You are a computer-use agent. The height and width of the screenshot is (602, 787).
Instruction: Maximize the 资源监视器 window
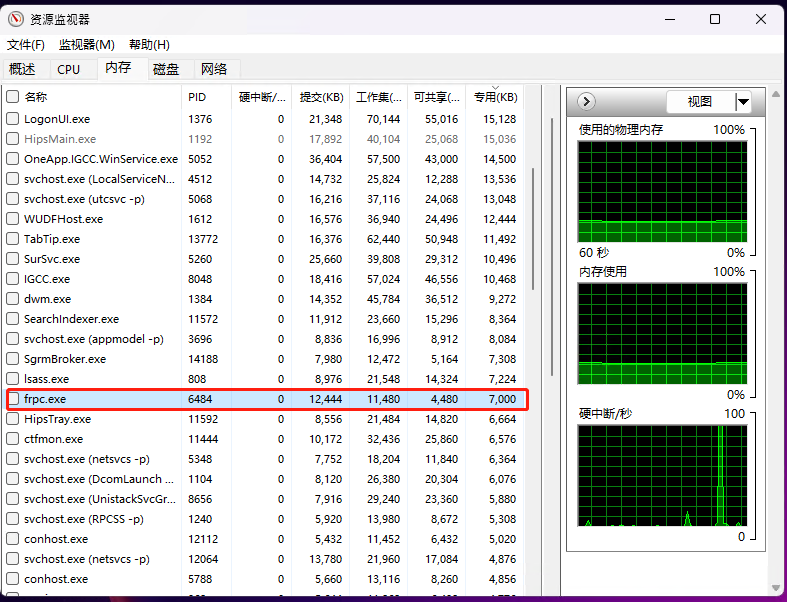click(x=715, y=19)
